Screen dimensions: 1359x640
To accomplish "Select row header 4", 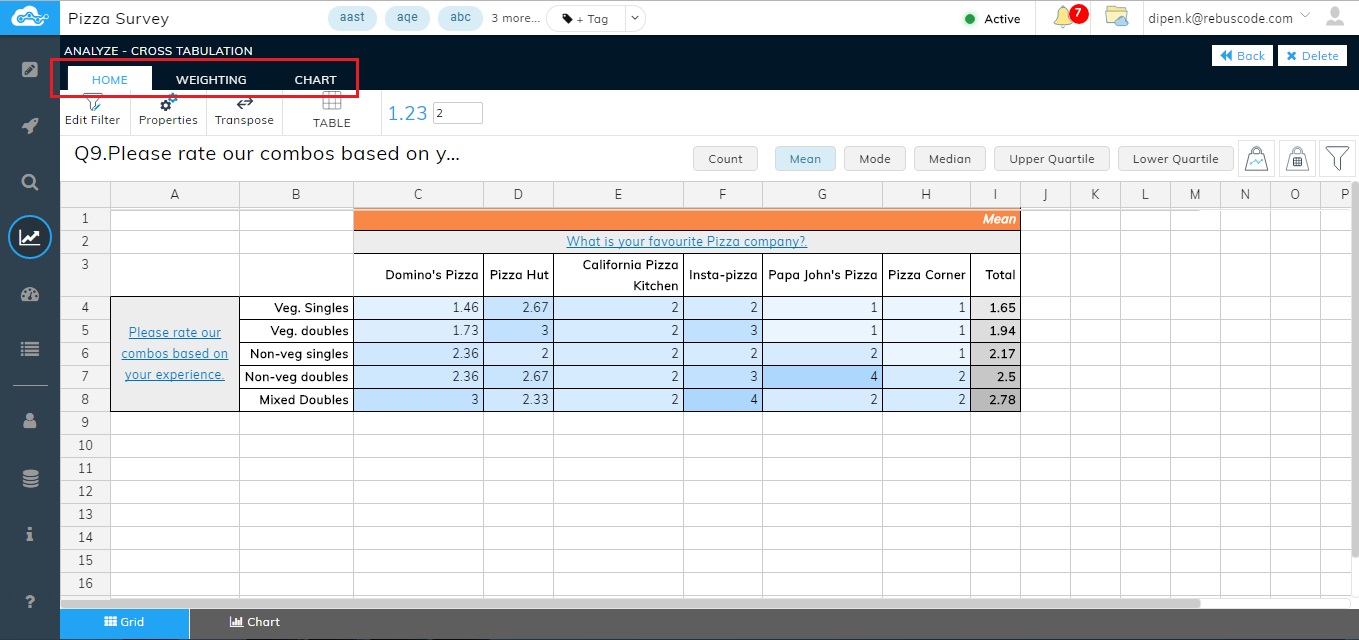I will 85,308.
